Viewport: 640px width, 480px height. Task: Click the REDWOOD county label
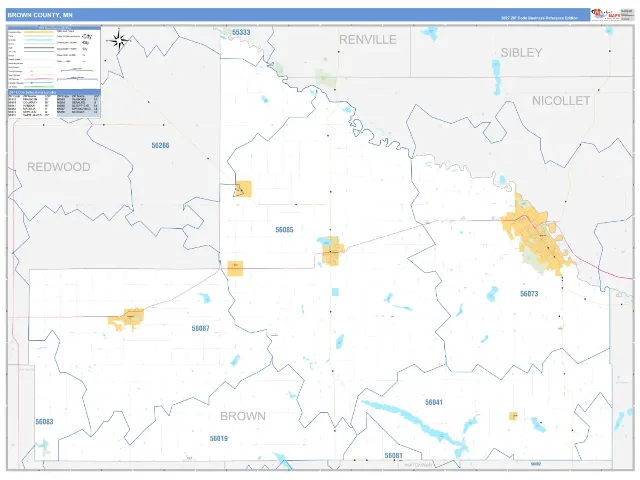[x=59, y=167]
